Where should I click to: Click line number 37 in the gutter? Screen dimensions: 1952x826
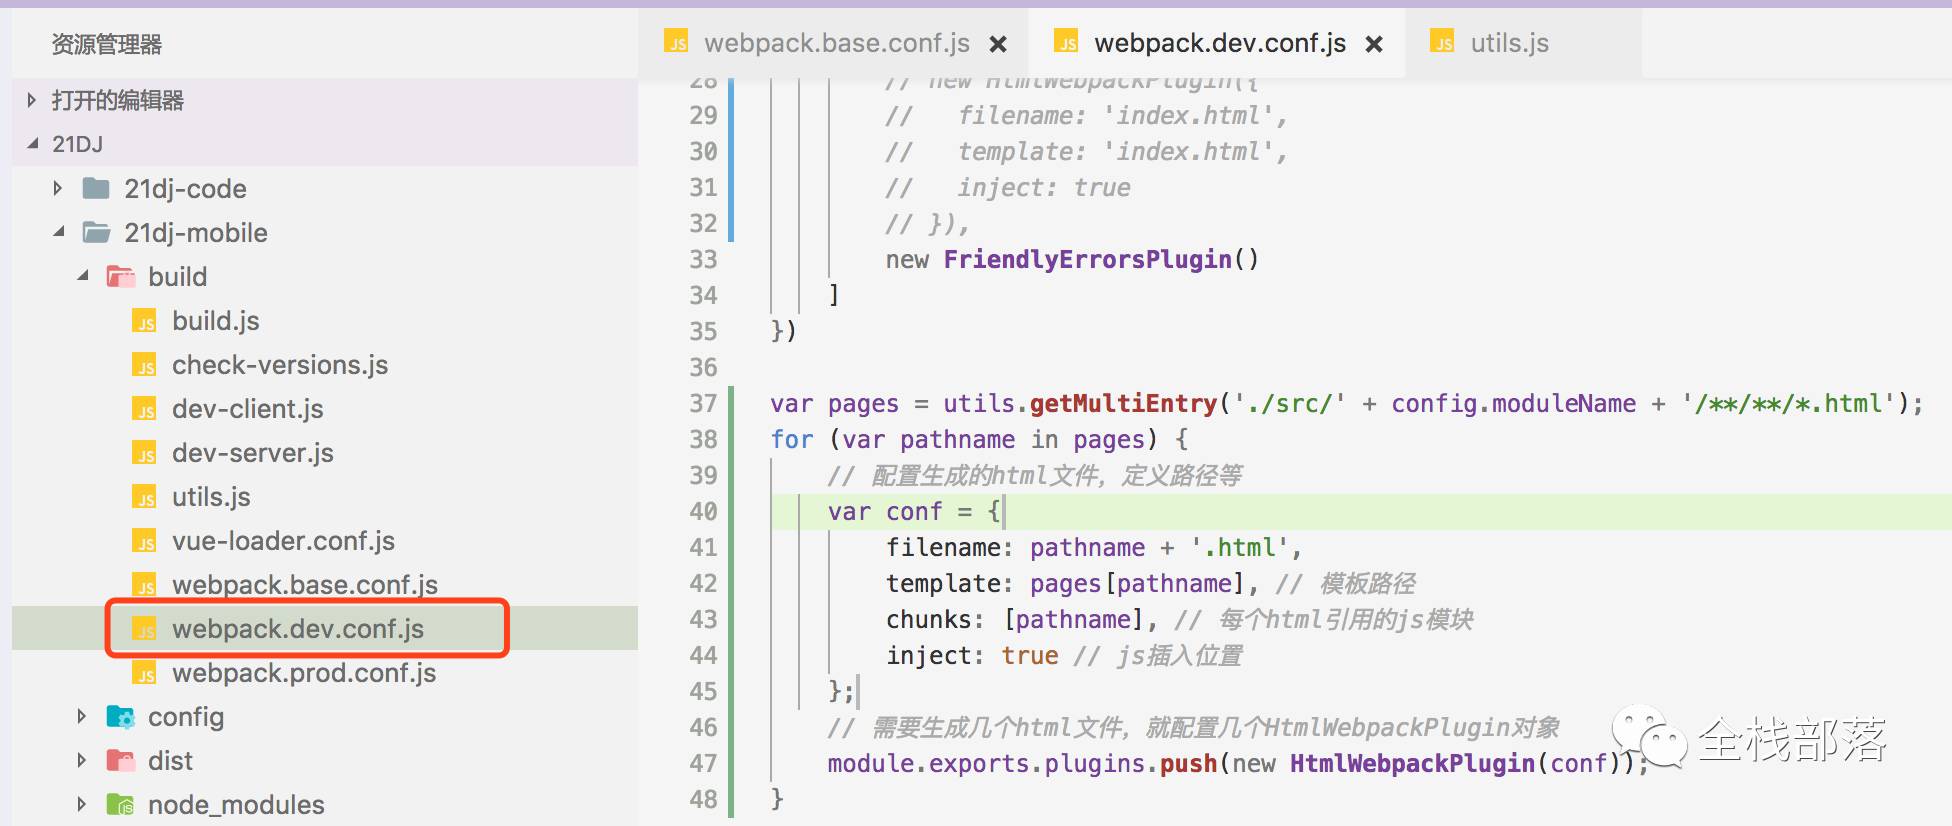tap(703, 403)
